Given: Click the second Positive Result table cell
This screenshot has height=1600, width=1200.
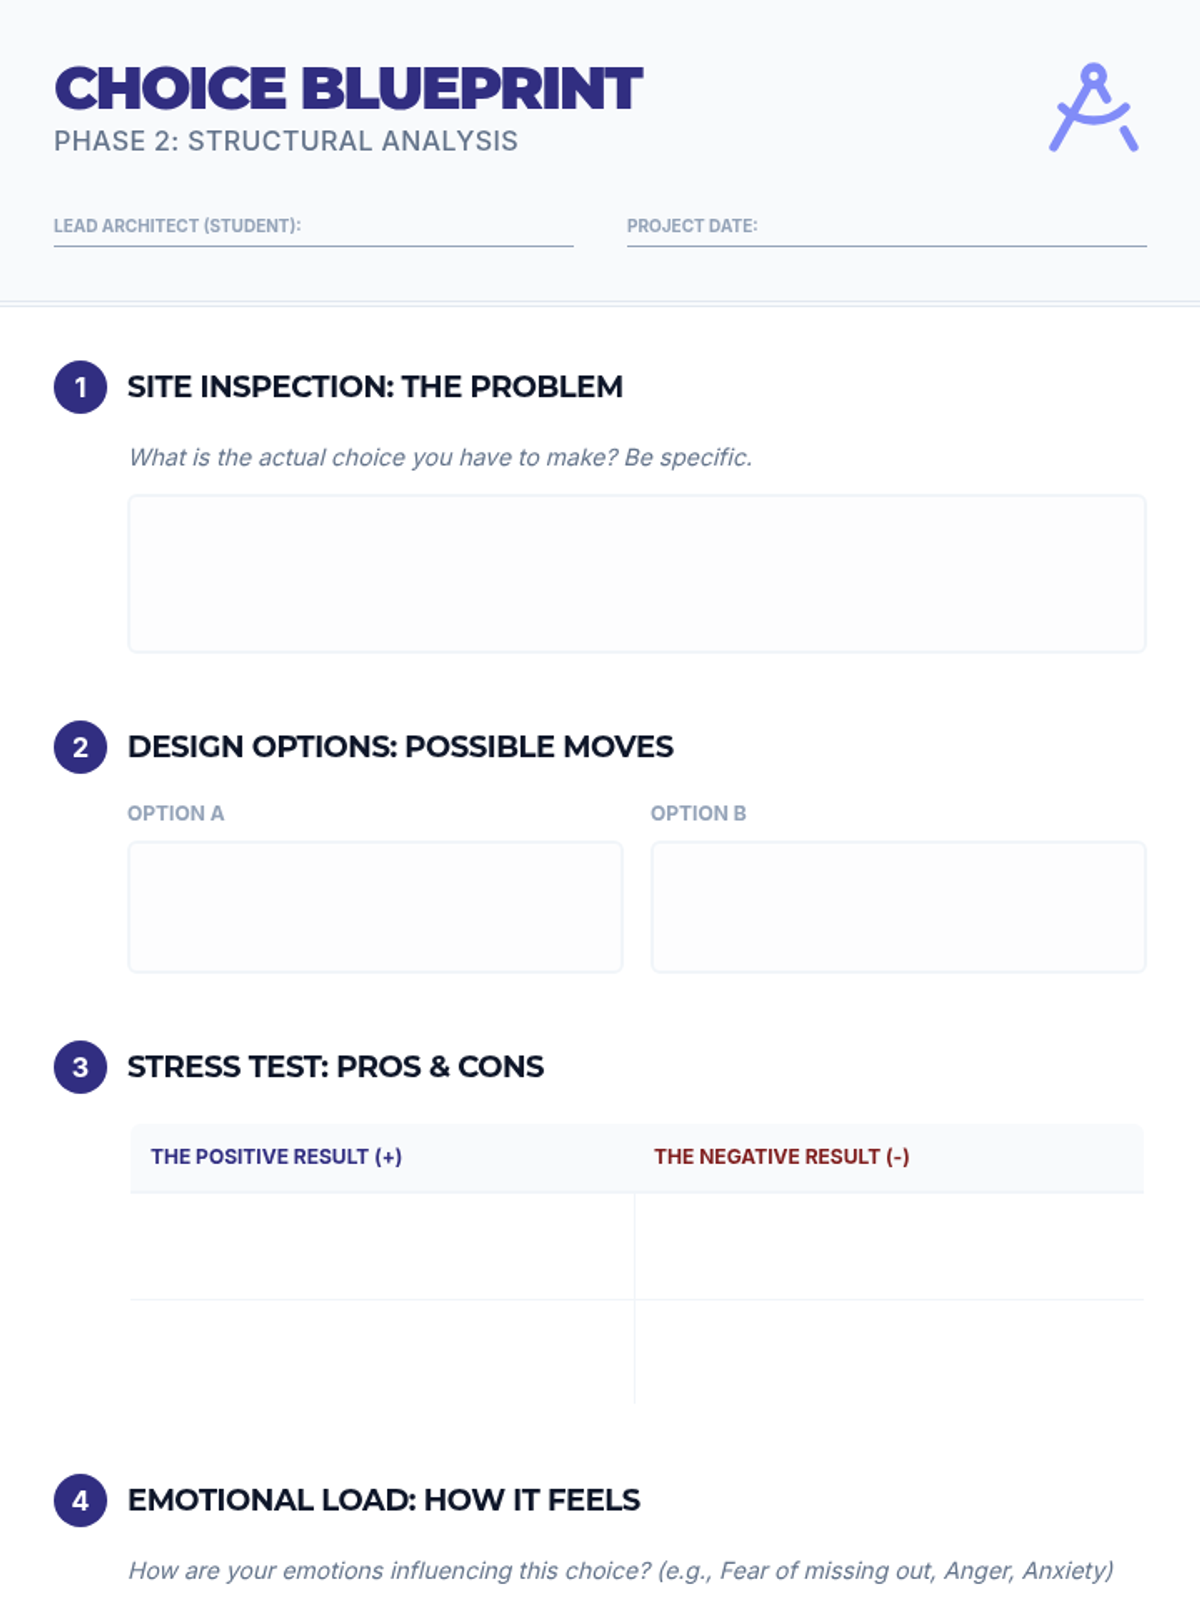Looking at the screenshot, I should pyautogui.click(x=382, y=1352).
